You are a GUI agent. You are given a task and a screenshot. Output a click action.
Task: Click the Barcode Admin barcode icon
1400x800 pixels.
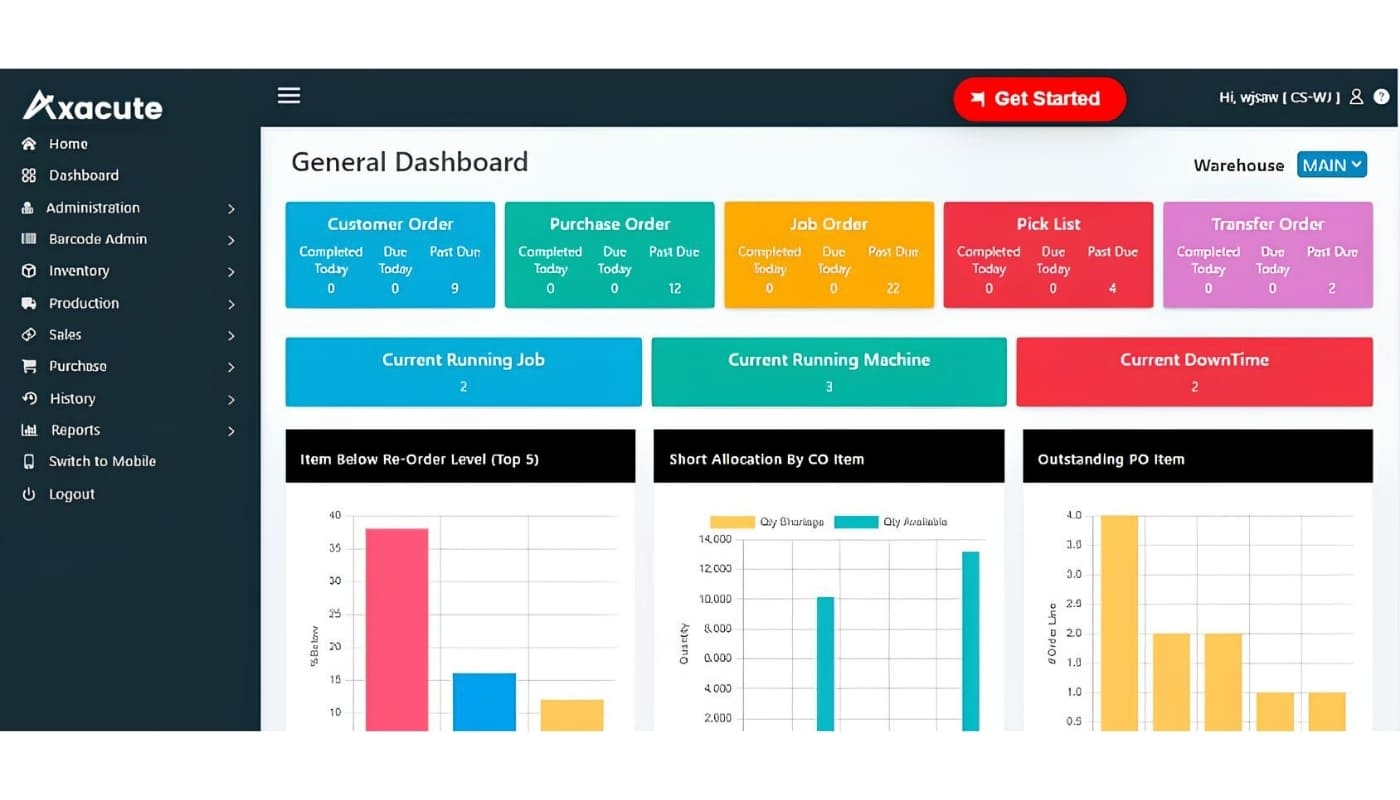pyautogui.click(x=29, y=240)
